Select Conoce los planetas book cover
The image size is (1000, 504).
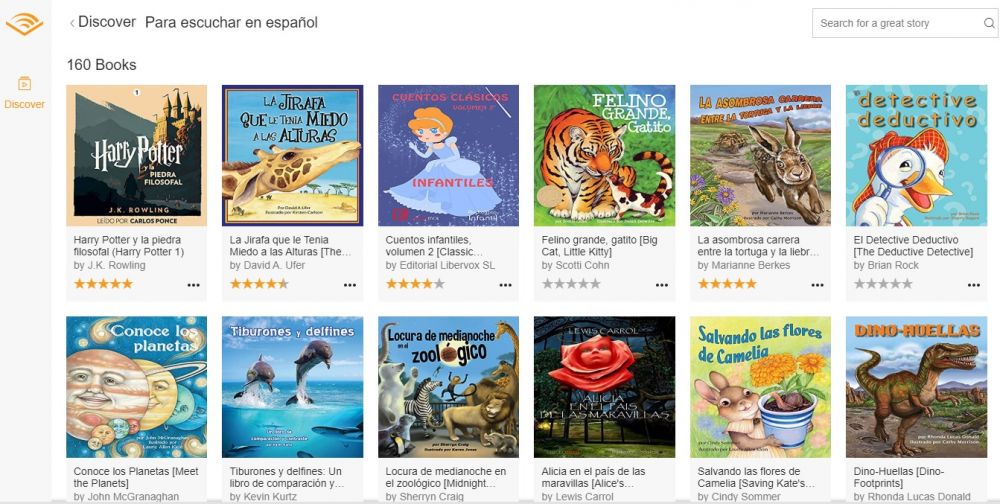[x=136, y=387]
